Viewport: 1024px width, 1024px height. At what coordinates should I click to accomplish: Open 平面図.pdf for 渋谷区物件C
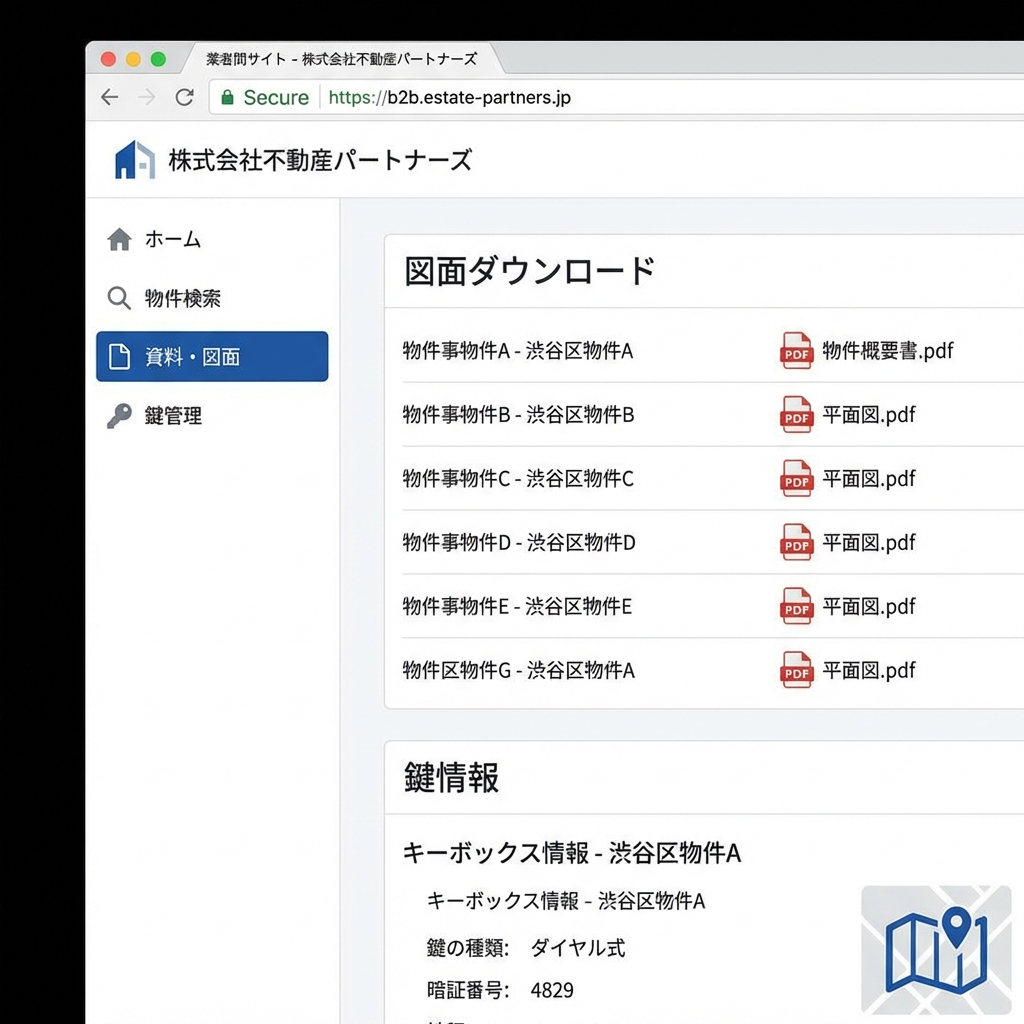click(869, 479)
